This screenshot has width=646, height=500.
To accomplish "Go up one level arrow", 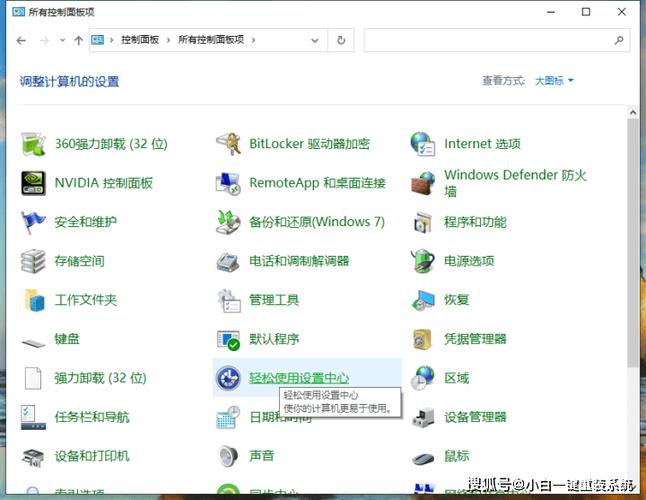I will 79,40.
